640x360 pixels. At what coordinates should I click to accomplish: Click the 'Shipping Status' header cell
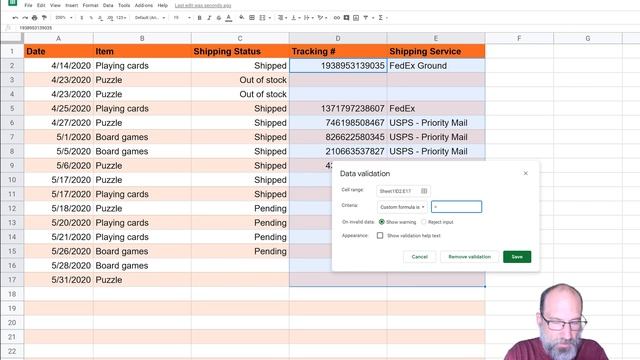click(x=240, y=51)
